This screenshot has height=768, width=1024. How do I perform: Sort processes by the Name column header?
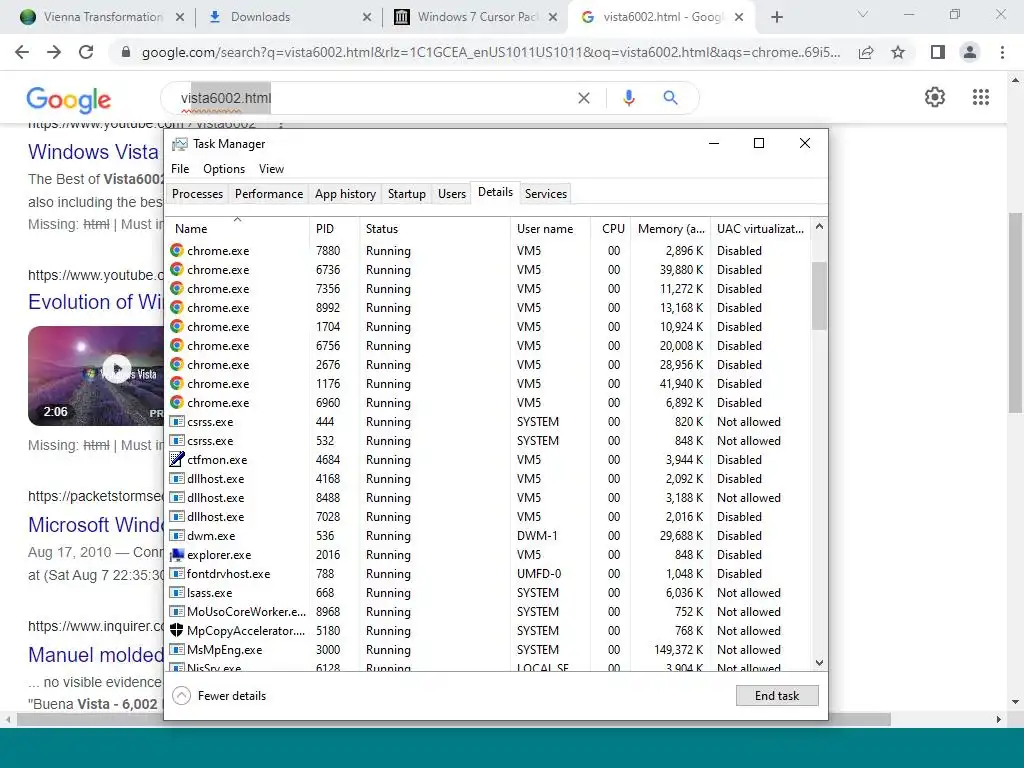(x=237, y=229)
